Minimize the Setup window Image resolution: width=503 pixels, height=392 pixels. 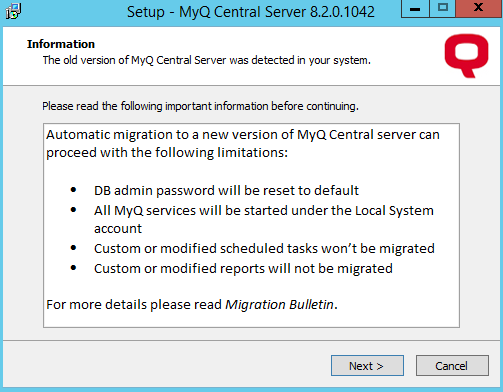415,8
